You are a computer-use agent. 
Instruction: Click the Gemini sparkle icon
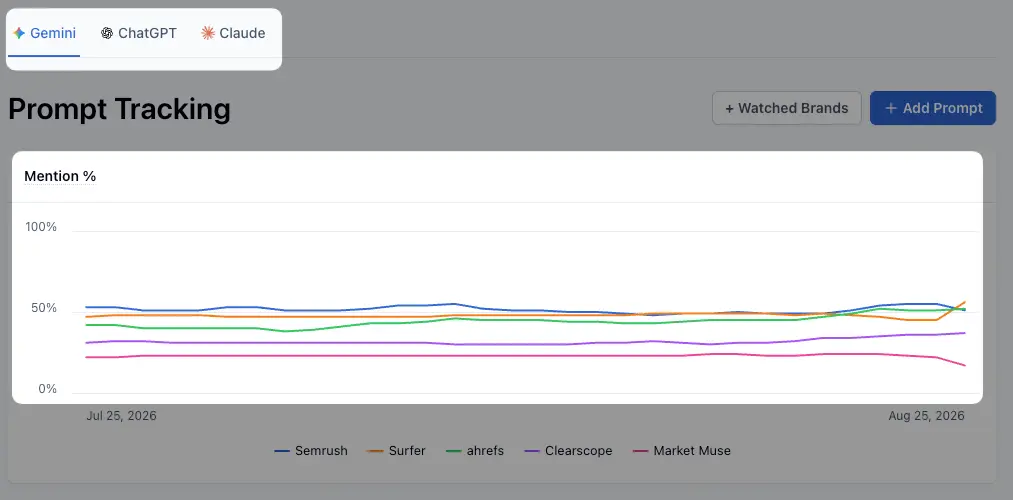click(19, 34)
